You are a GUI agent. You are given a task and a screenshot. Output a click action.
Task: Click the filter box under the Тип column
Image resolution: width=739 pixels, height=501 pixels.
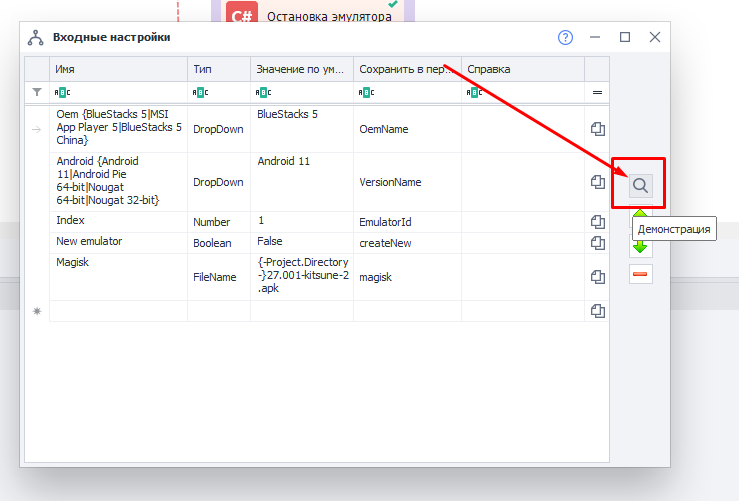[218, 92]
